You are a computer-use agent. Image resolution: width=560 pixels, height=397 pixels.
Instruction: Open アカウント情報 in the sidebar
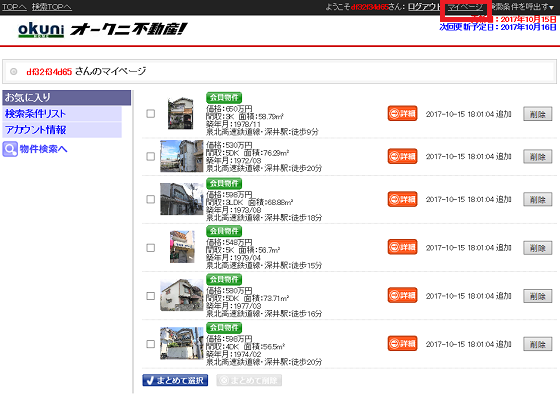[62, 130]
